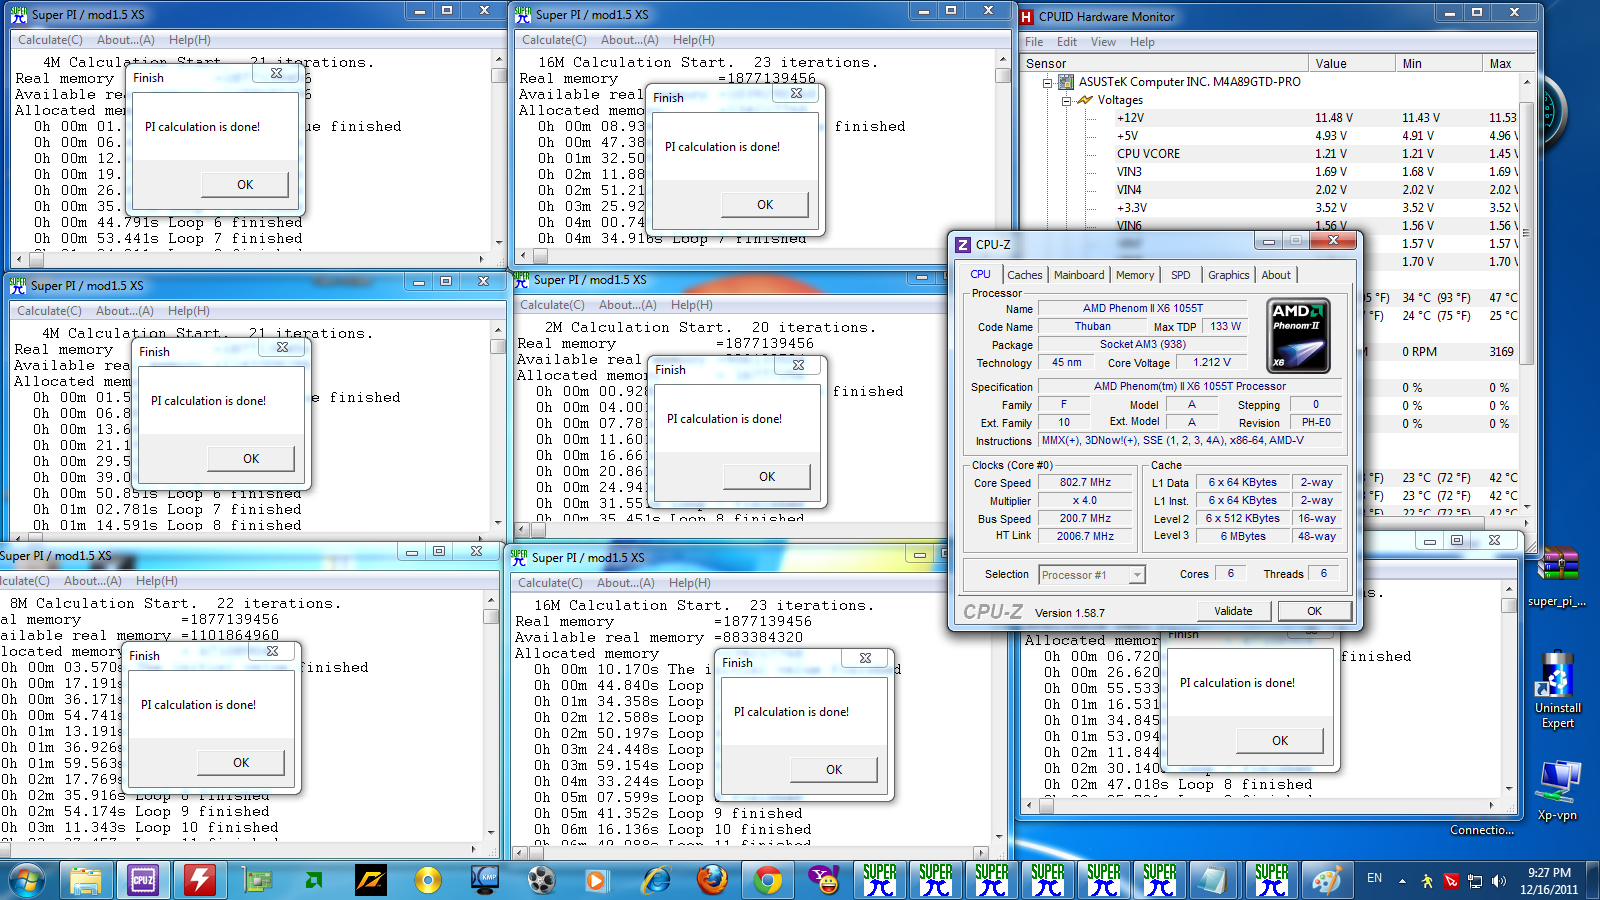
Task: Open the Edit menu in HWMonitor
Action: (1067, 42)
